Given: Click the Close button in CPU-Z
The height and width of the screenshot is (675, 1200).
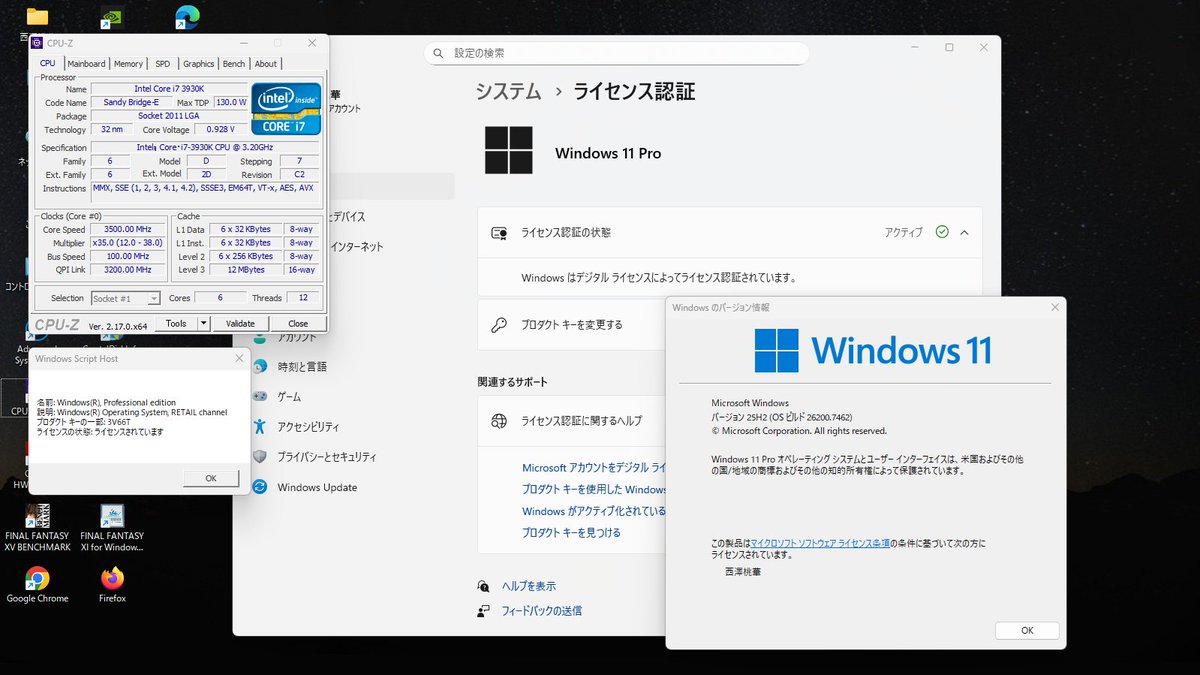Looking at the screenshot, I should (298, 323).
